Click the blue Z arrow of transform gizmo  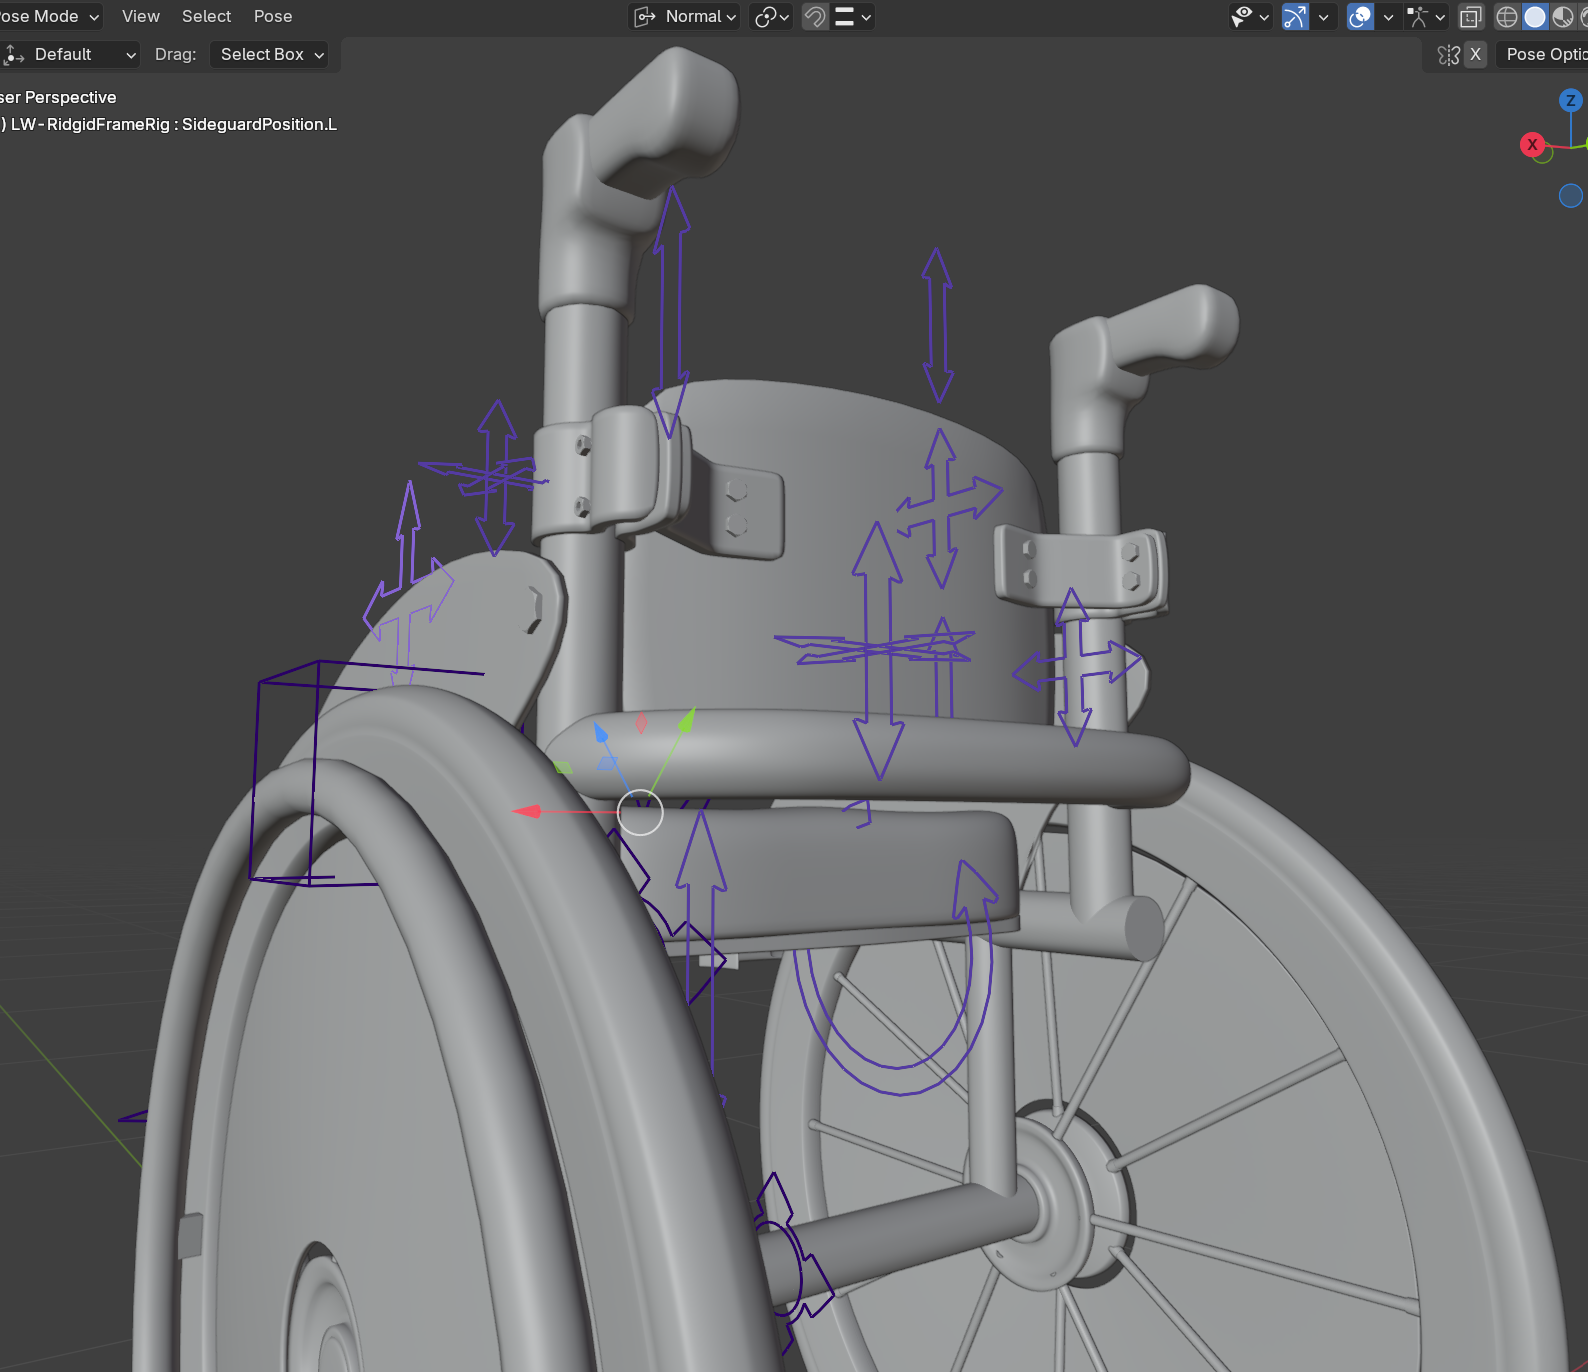[x=600, y=733]
